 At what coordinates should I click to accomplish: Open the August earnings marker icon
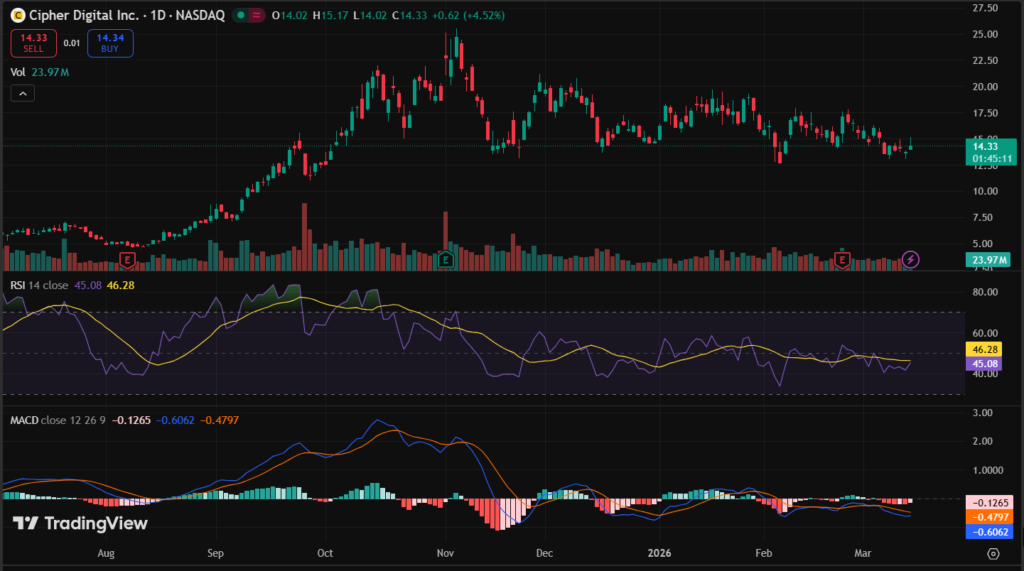point(127,260)
